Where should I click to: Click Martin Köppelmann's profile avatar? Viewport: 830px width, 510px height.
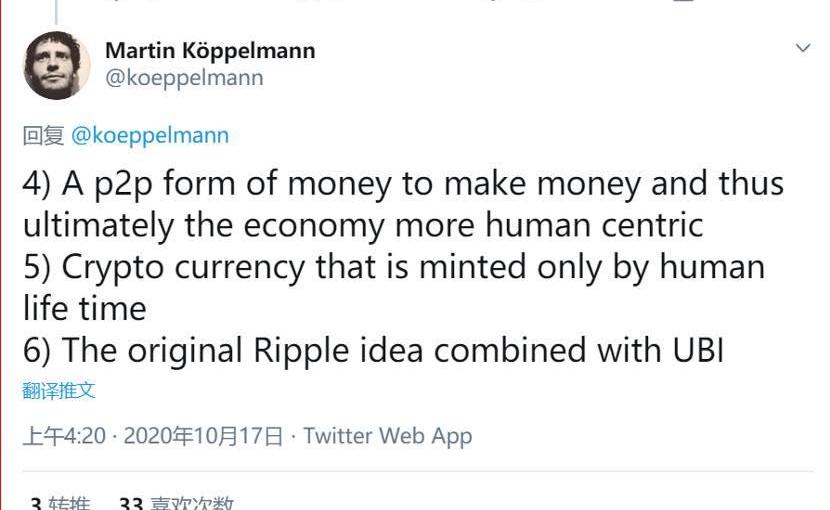(x=57, y=66)
